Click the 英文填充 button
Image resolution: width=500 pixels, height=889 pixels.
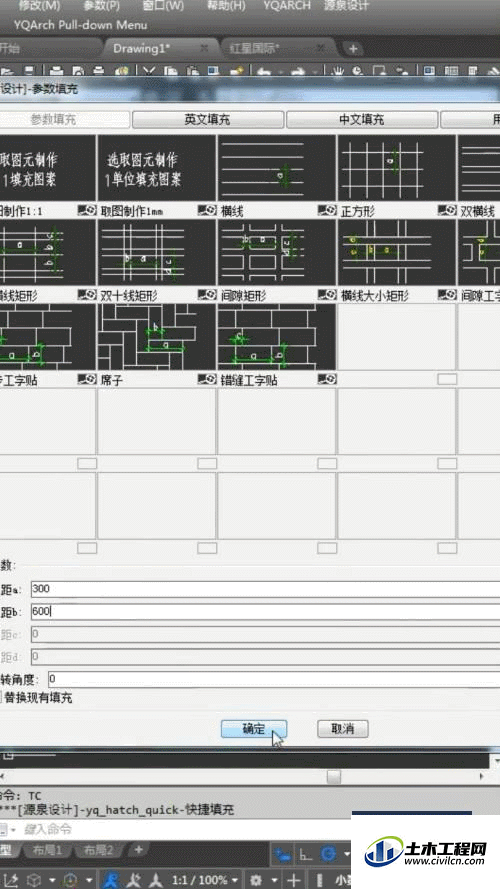click(x=207, y=120)
